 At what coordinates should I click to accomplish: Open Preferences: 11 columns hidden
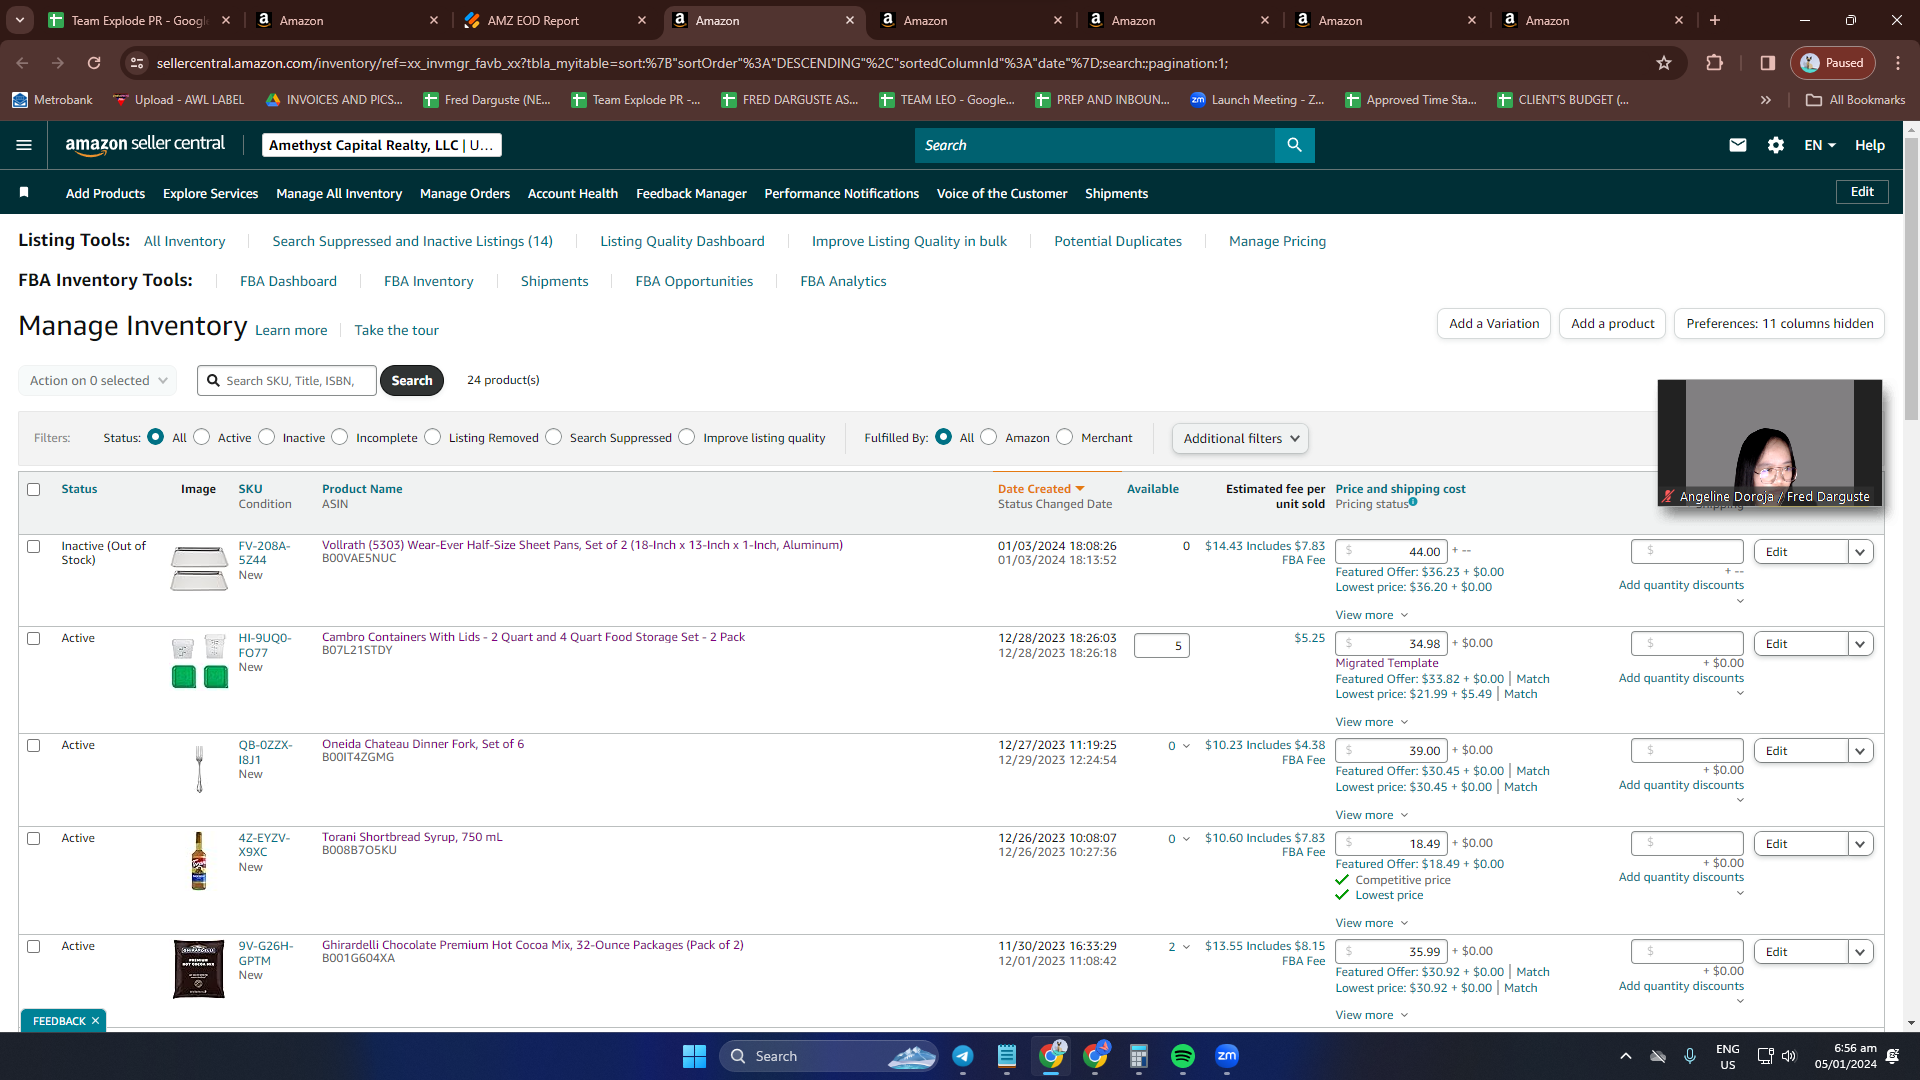1779,323
